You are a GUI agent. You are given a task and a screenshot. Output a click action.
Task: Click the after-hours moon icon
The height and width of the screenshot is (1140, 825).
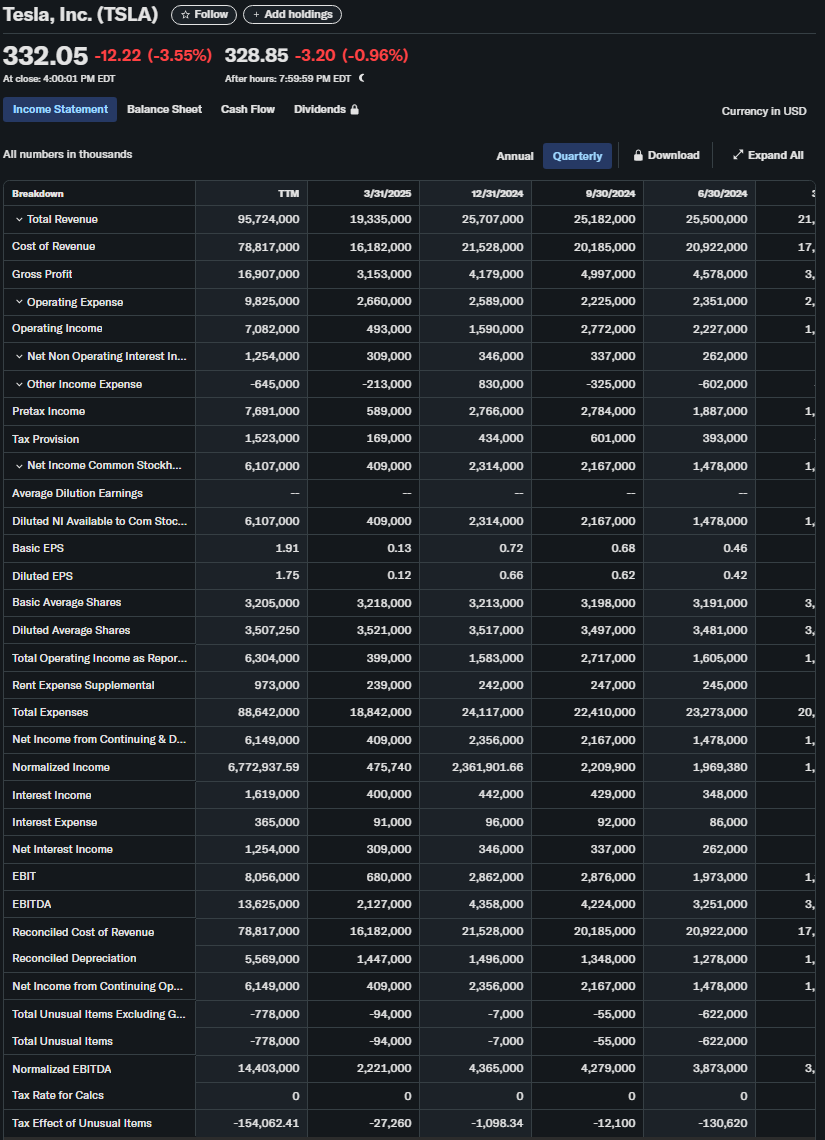(x=361, y=78)
